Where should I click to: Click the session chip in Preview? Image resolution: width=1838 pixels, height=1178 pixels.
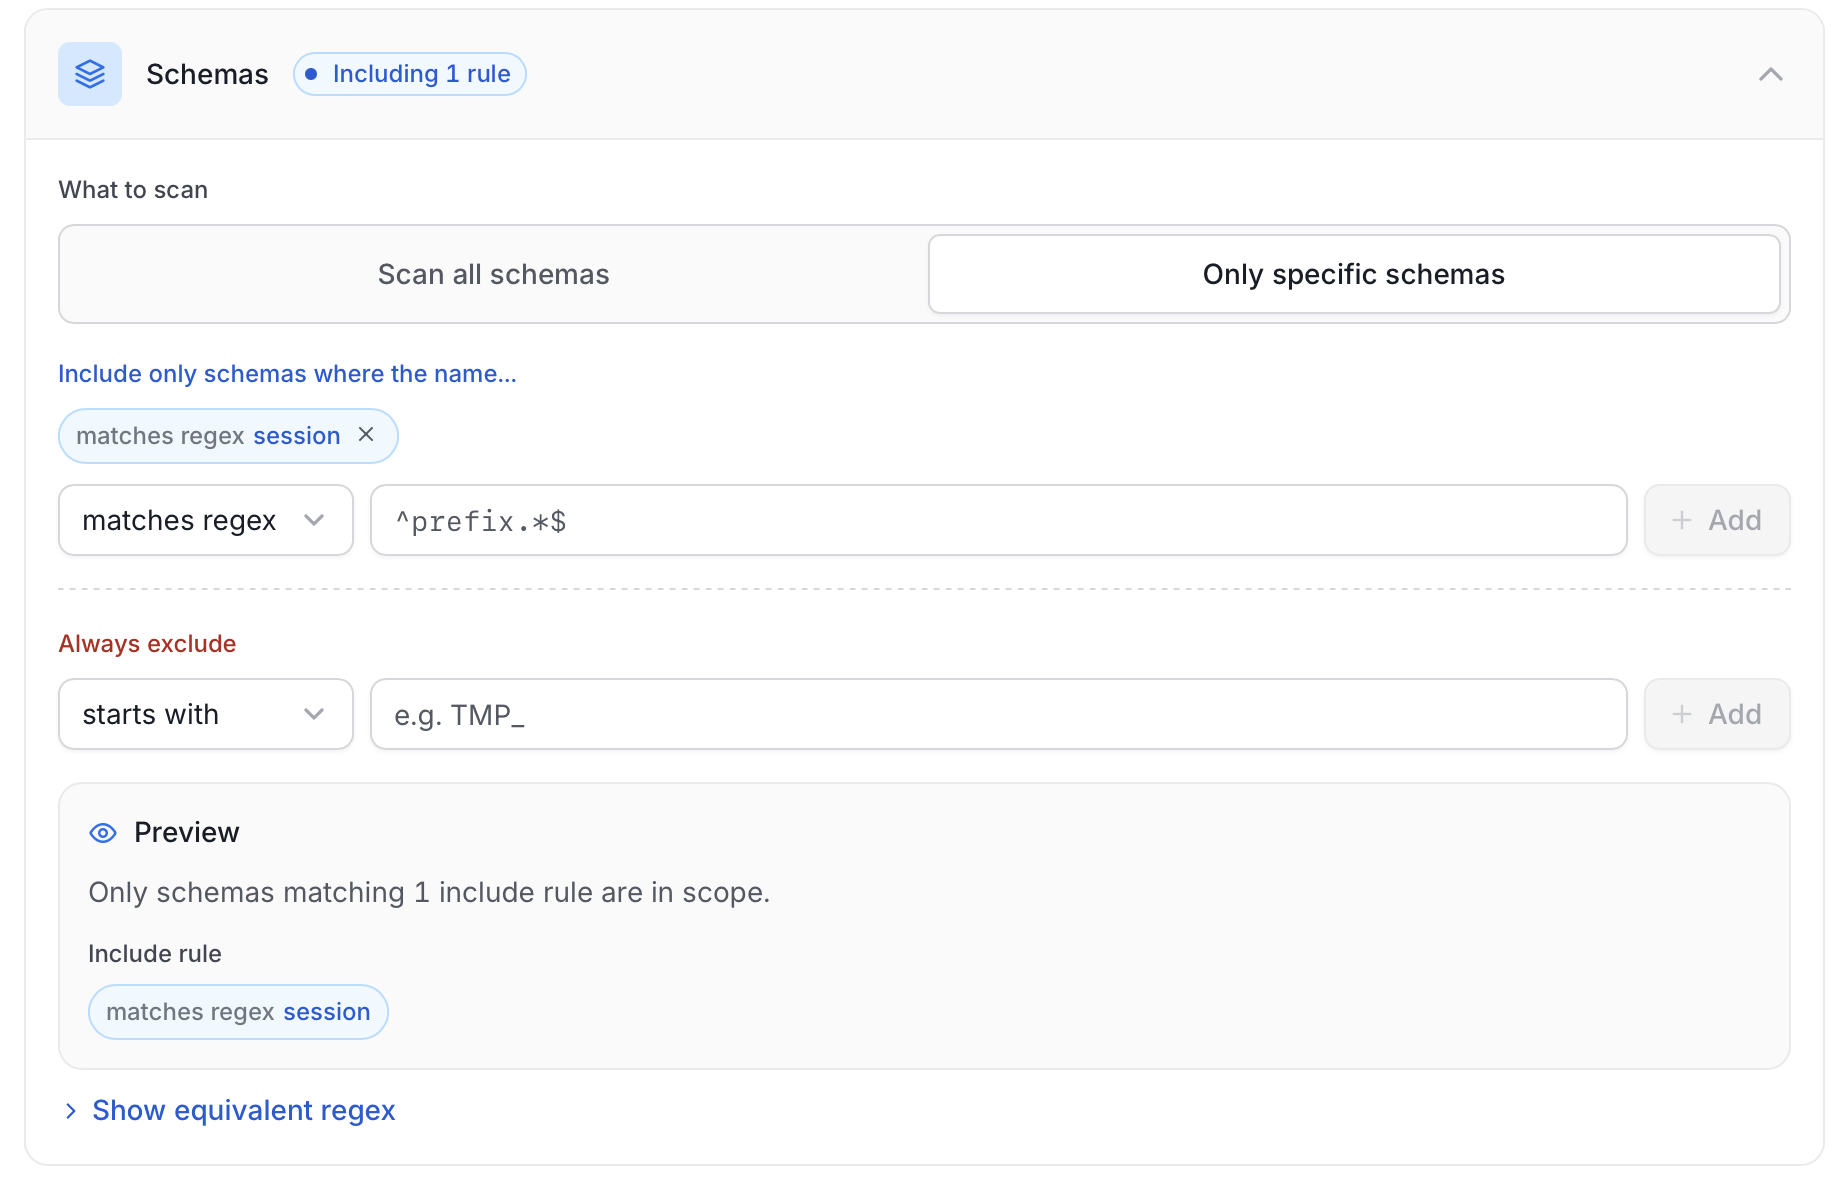tap(238, 1012)
